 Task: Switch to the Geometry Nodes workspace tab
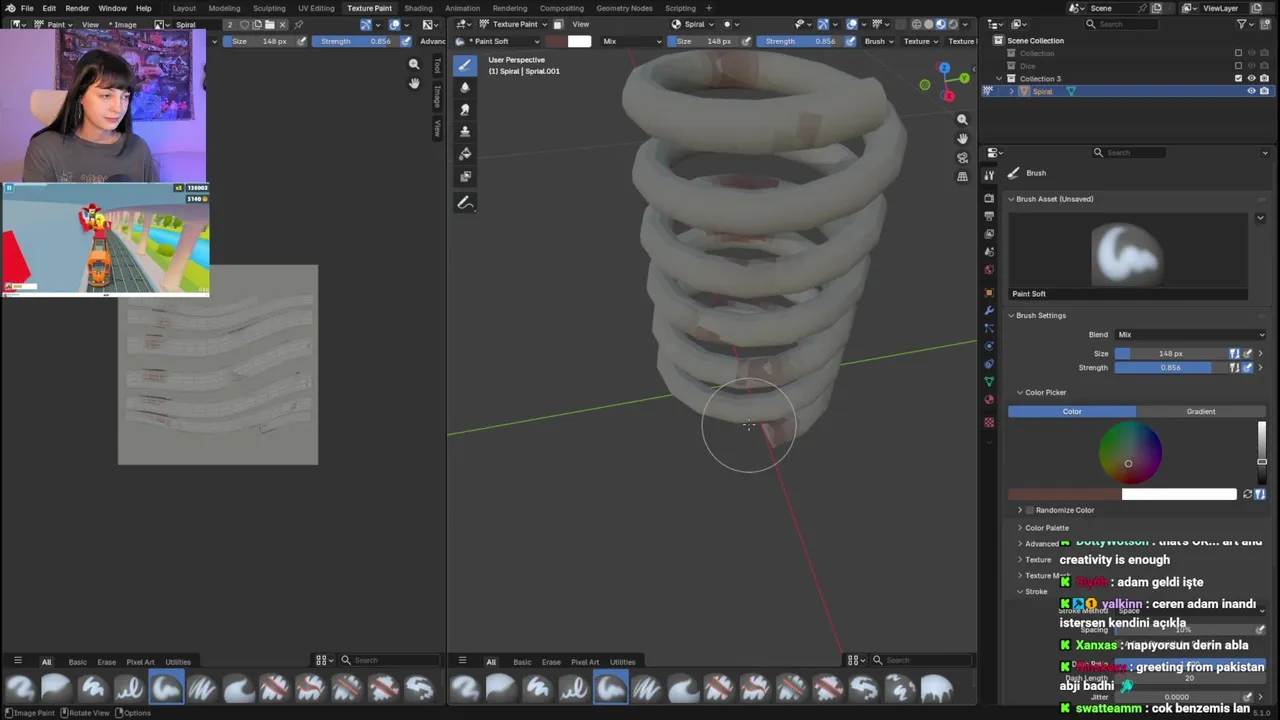(x=624, y=8)
